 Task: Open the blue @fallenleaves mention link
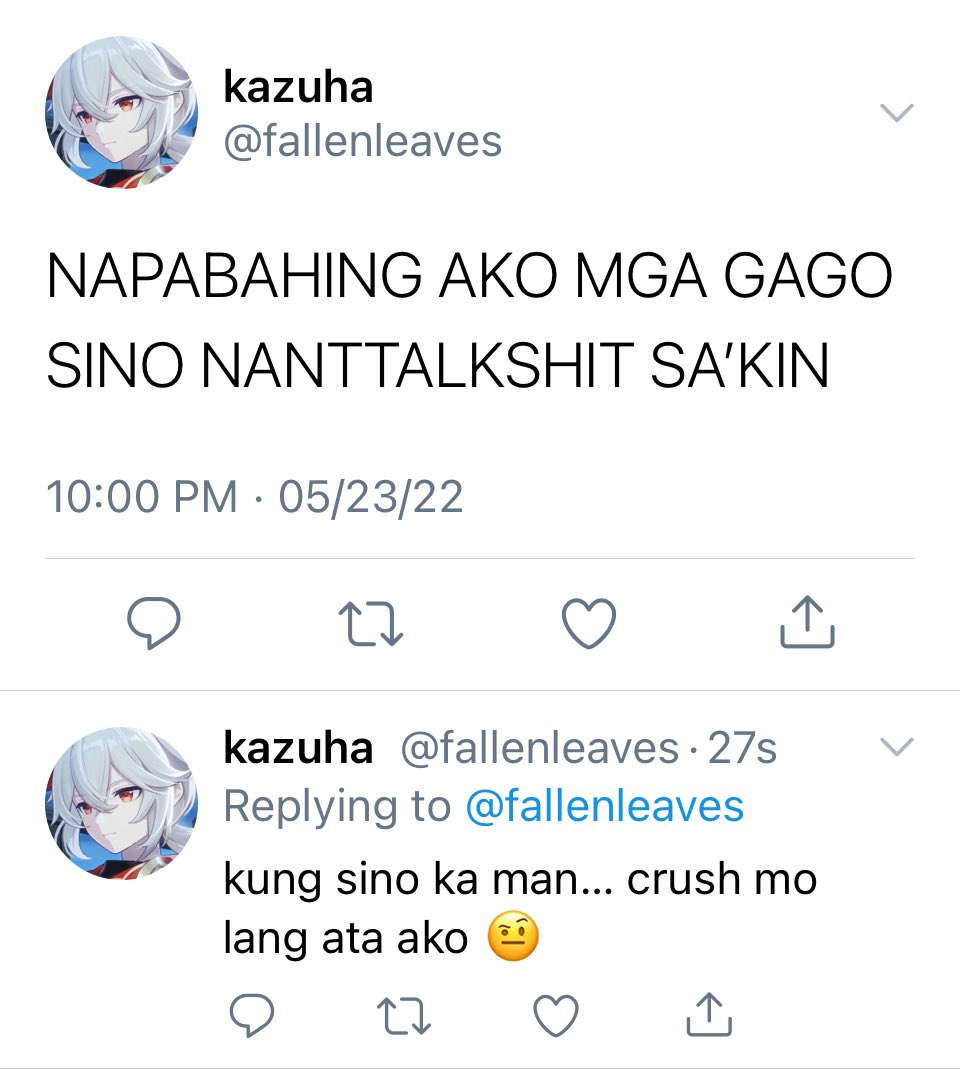(604, 806)
